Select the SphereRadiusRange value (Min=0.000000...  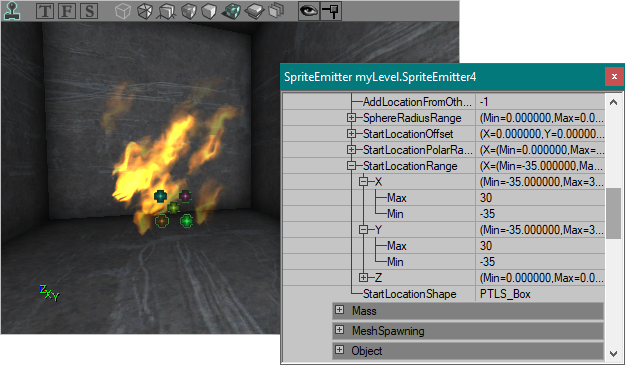point(540,118)
